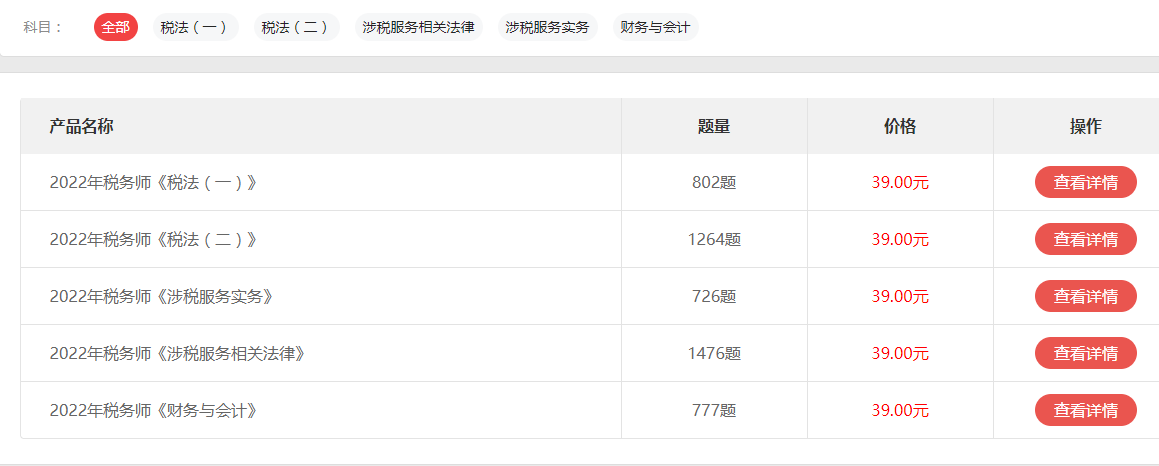Filter by 税法（一） subject
Image resolution: width=1159 pixels, height=466 pixels.
196,27
